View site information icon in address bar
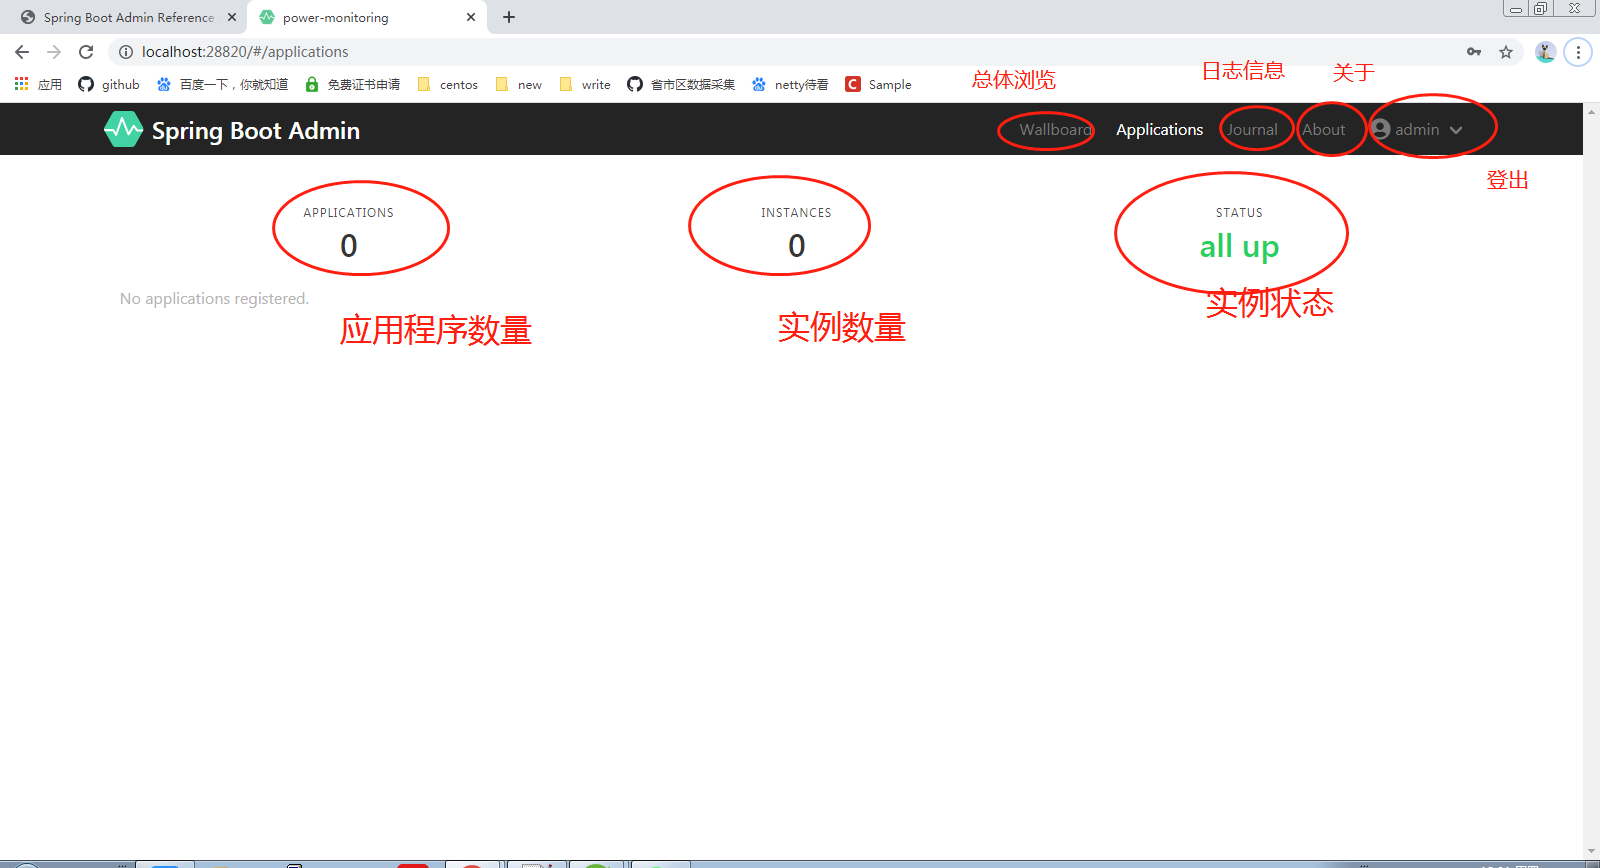 (126, 52)
